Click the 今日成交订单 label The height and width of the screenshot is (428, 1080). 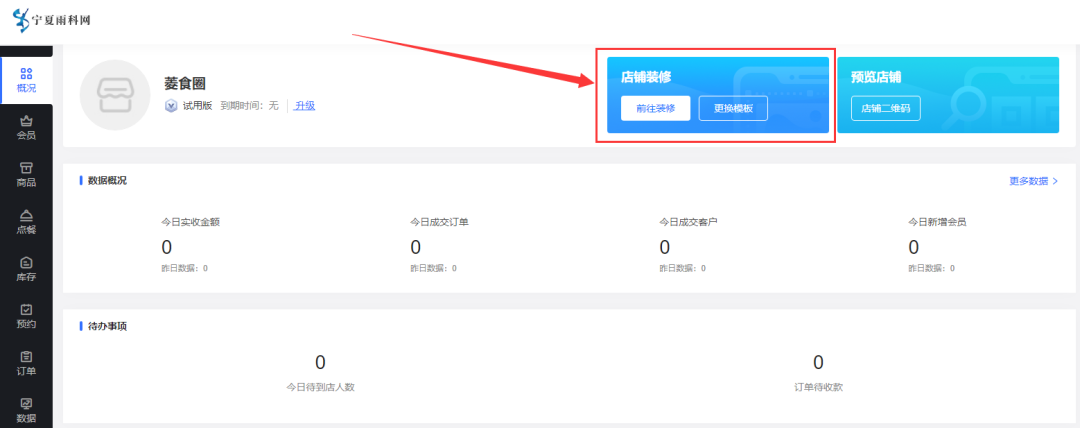pos(439,222)
